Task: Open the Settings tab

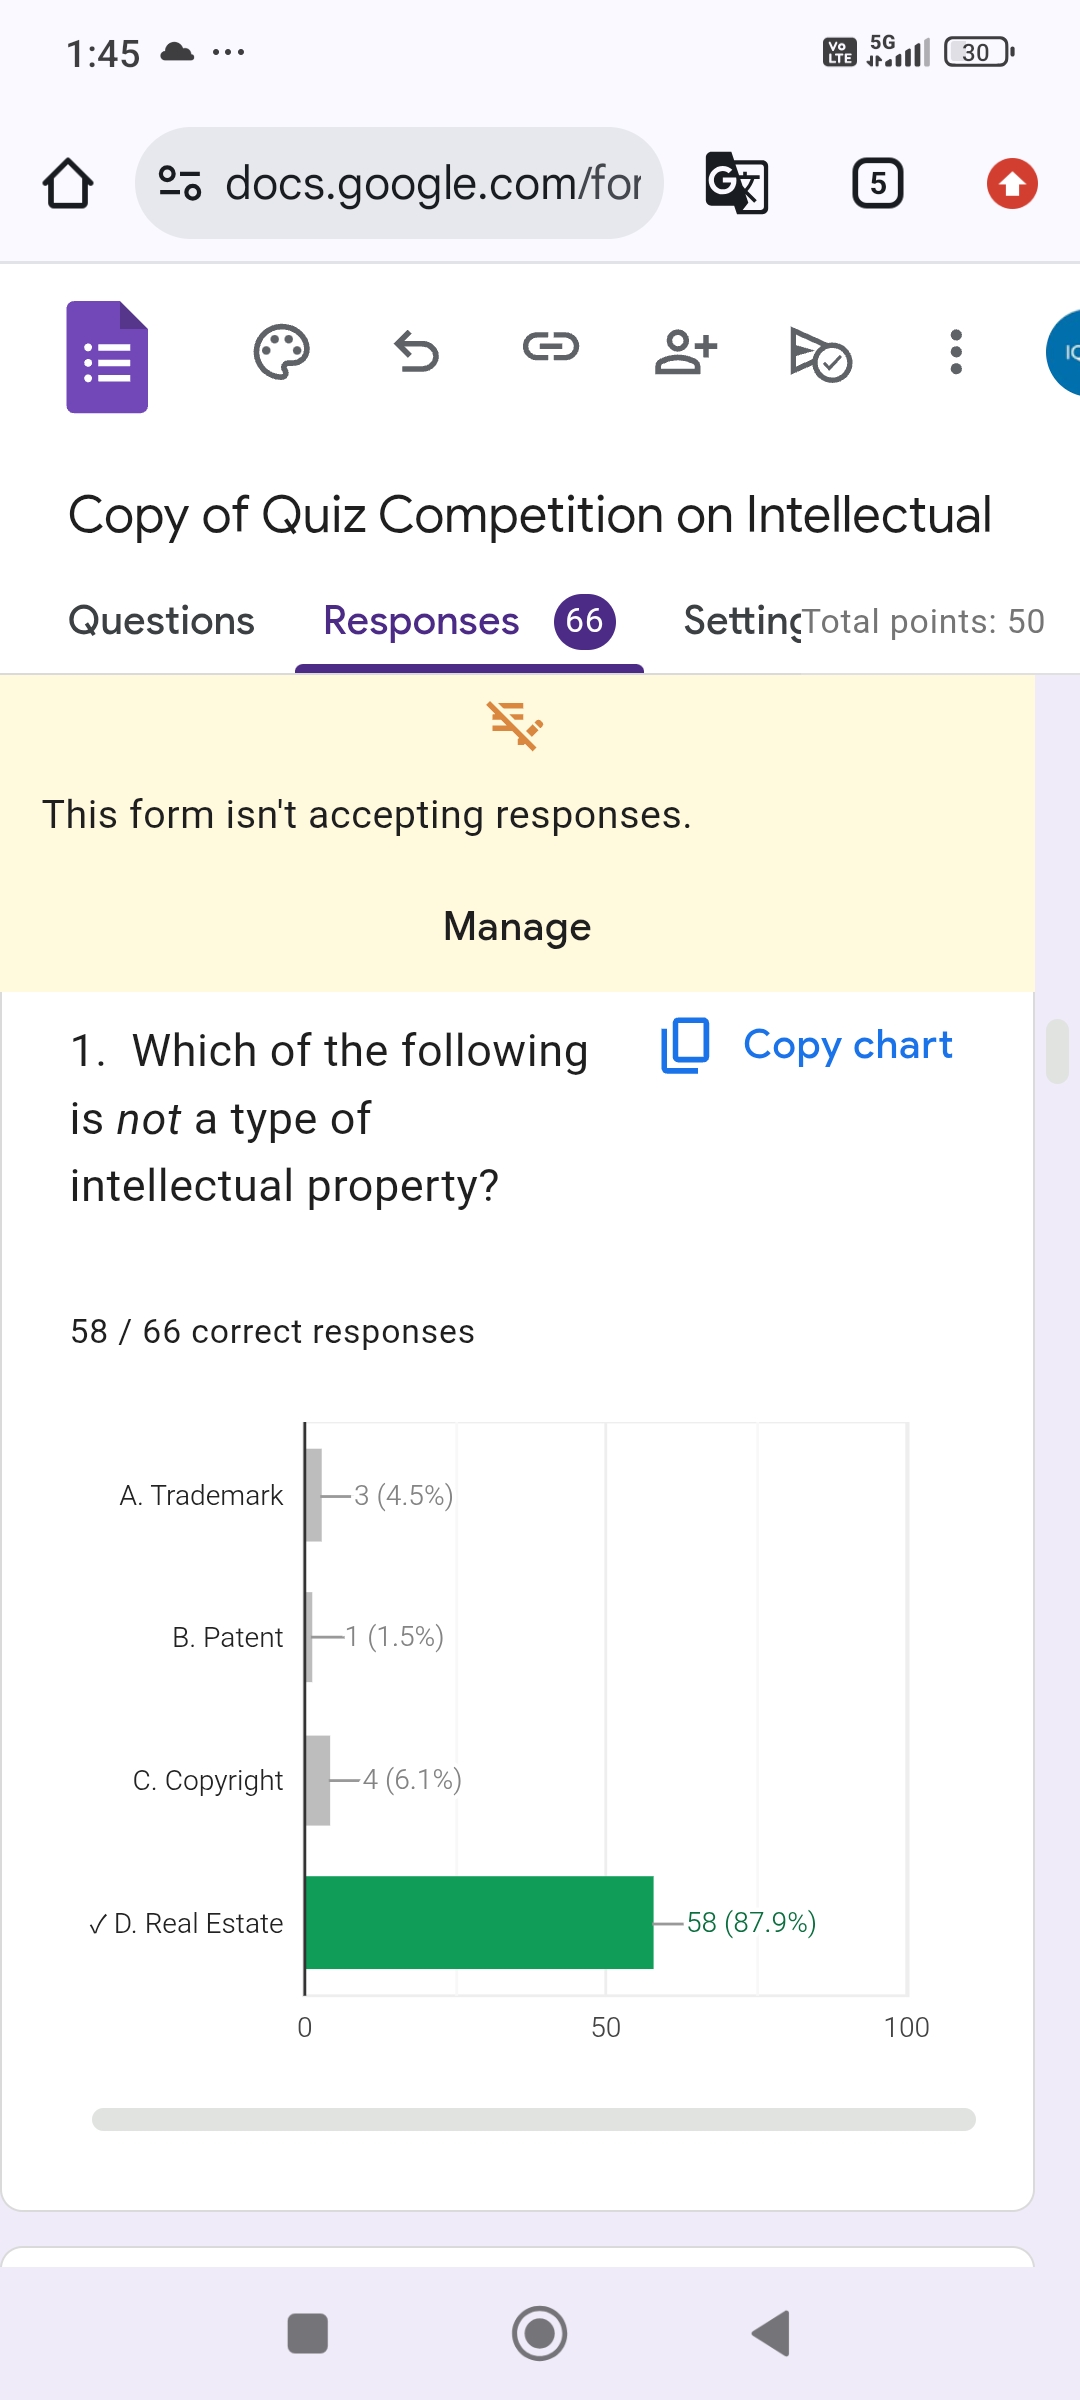Action: click(740, 621)
